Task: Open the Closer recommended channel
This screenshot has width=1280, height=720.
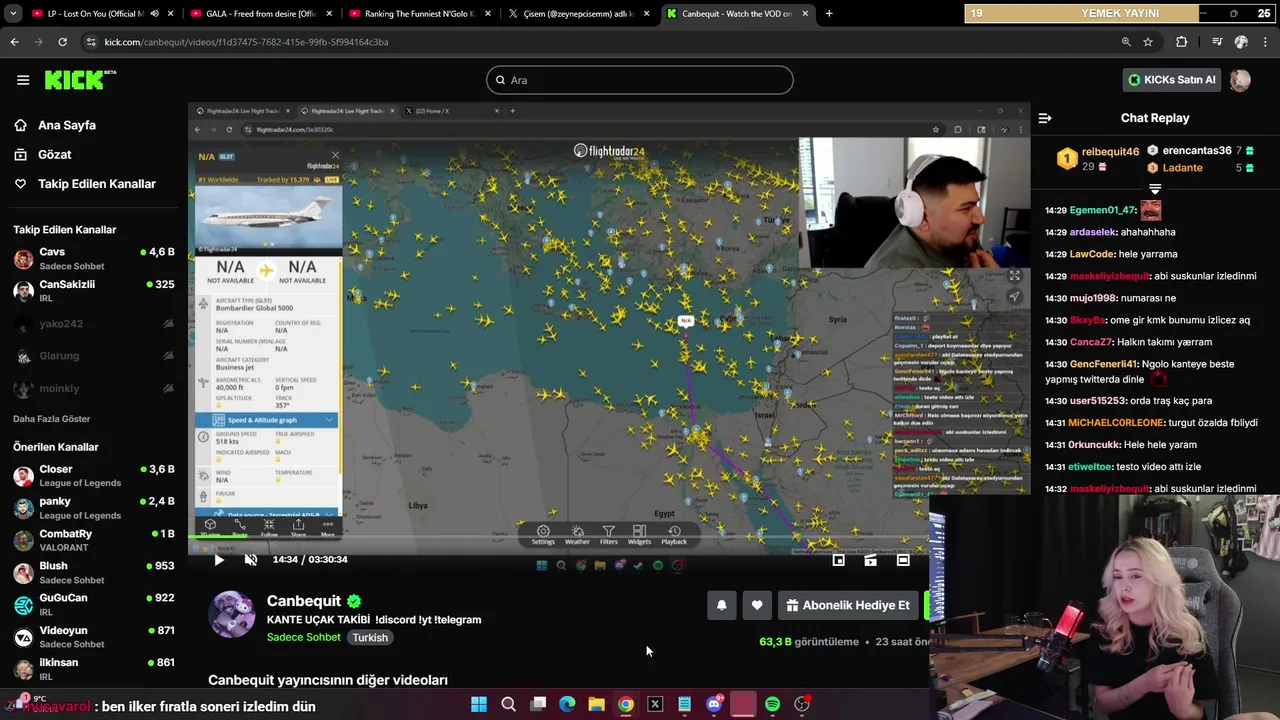Action: (94, 475)
